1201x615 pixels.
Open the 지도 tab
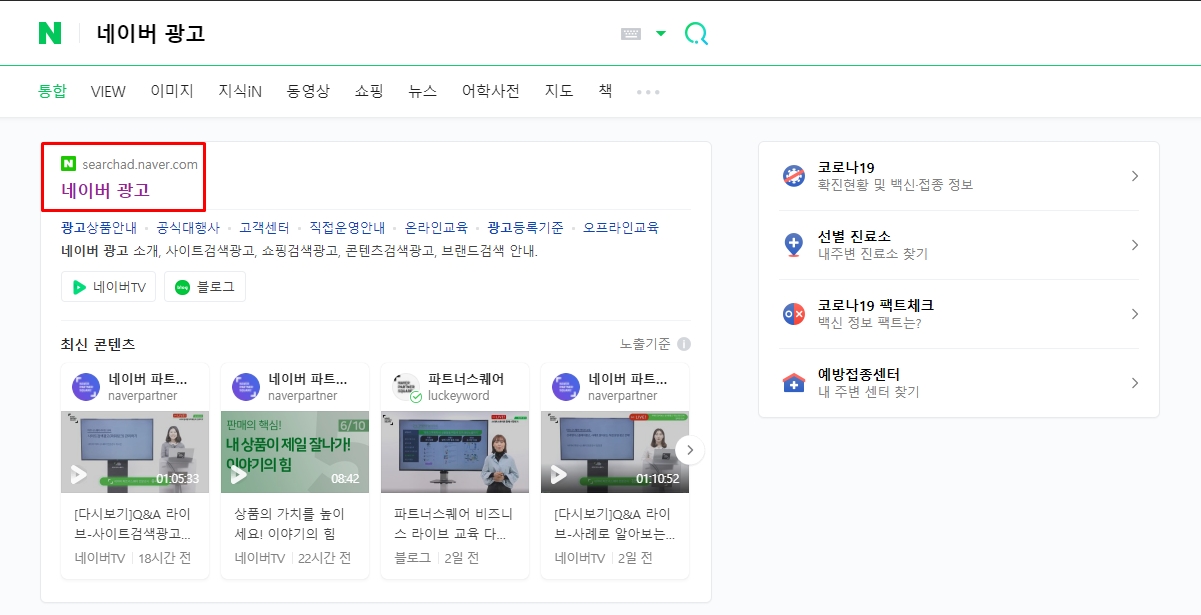point(559,91)
